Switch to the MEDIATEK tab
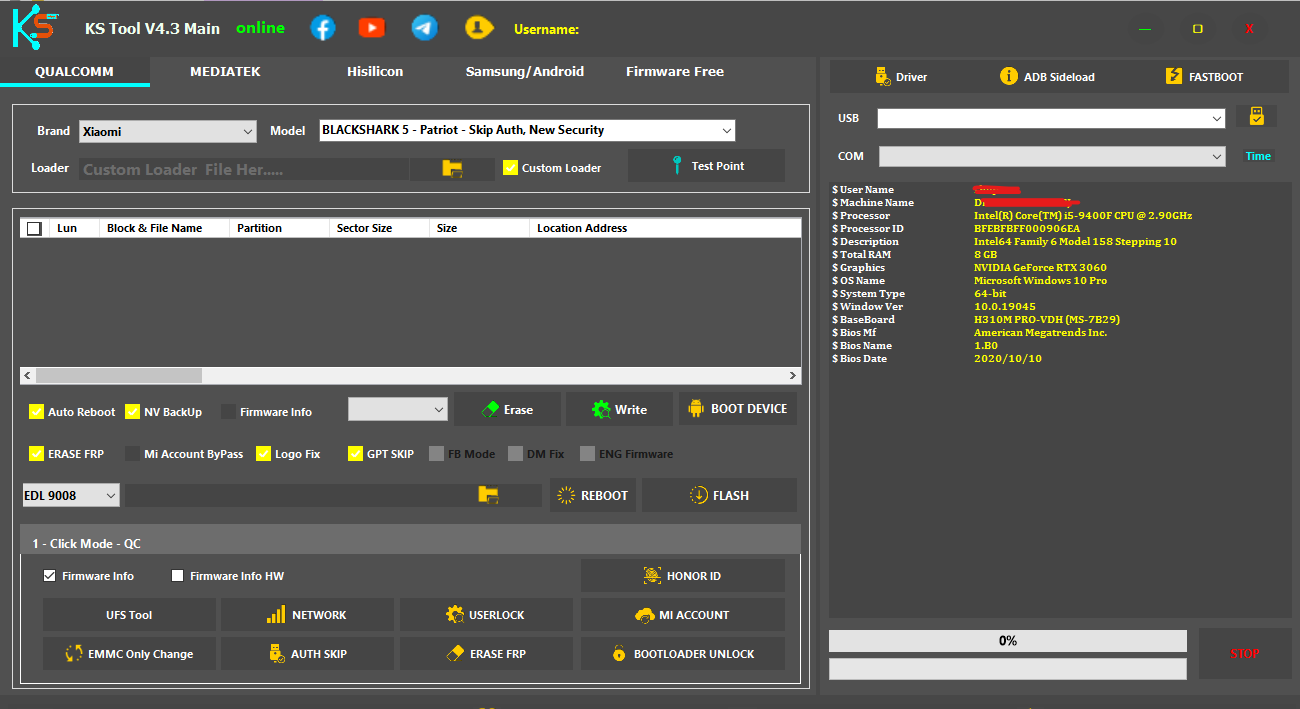The image size is (1300, 709). [225, 72]
